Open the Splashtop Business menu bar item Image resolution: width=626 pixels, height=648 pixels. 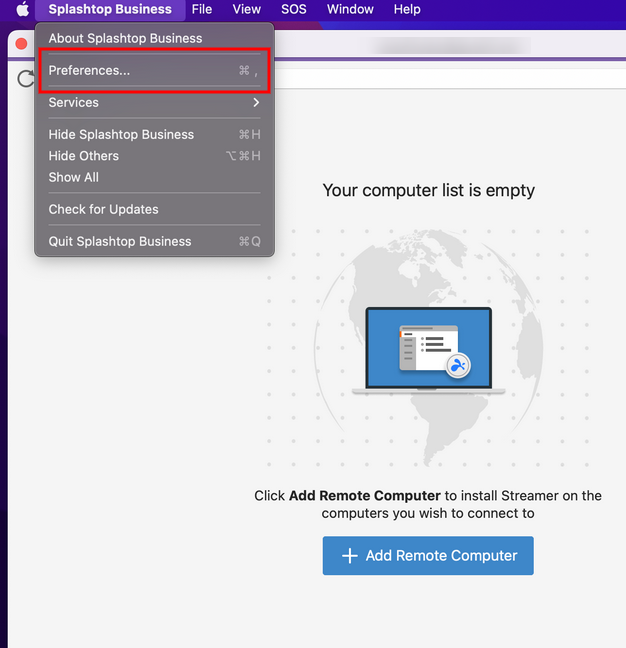pyautogui.click(x=110, y=9)
